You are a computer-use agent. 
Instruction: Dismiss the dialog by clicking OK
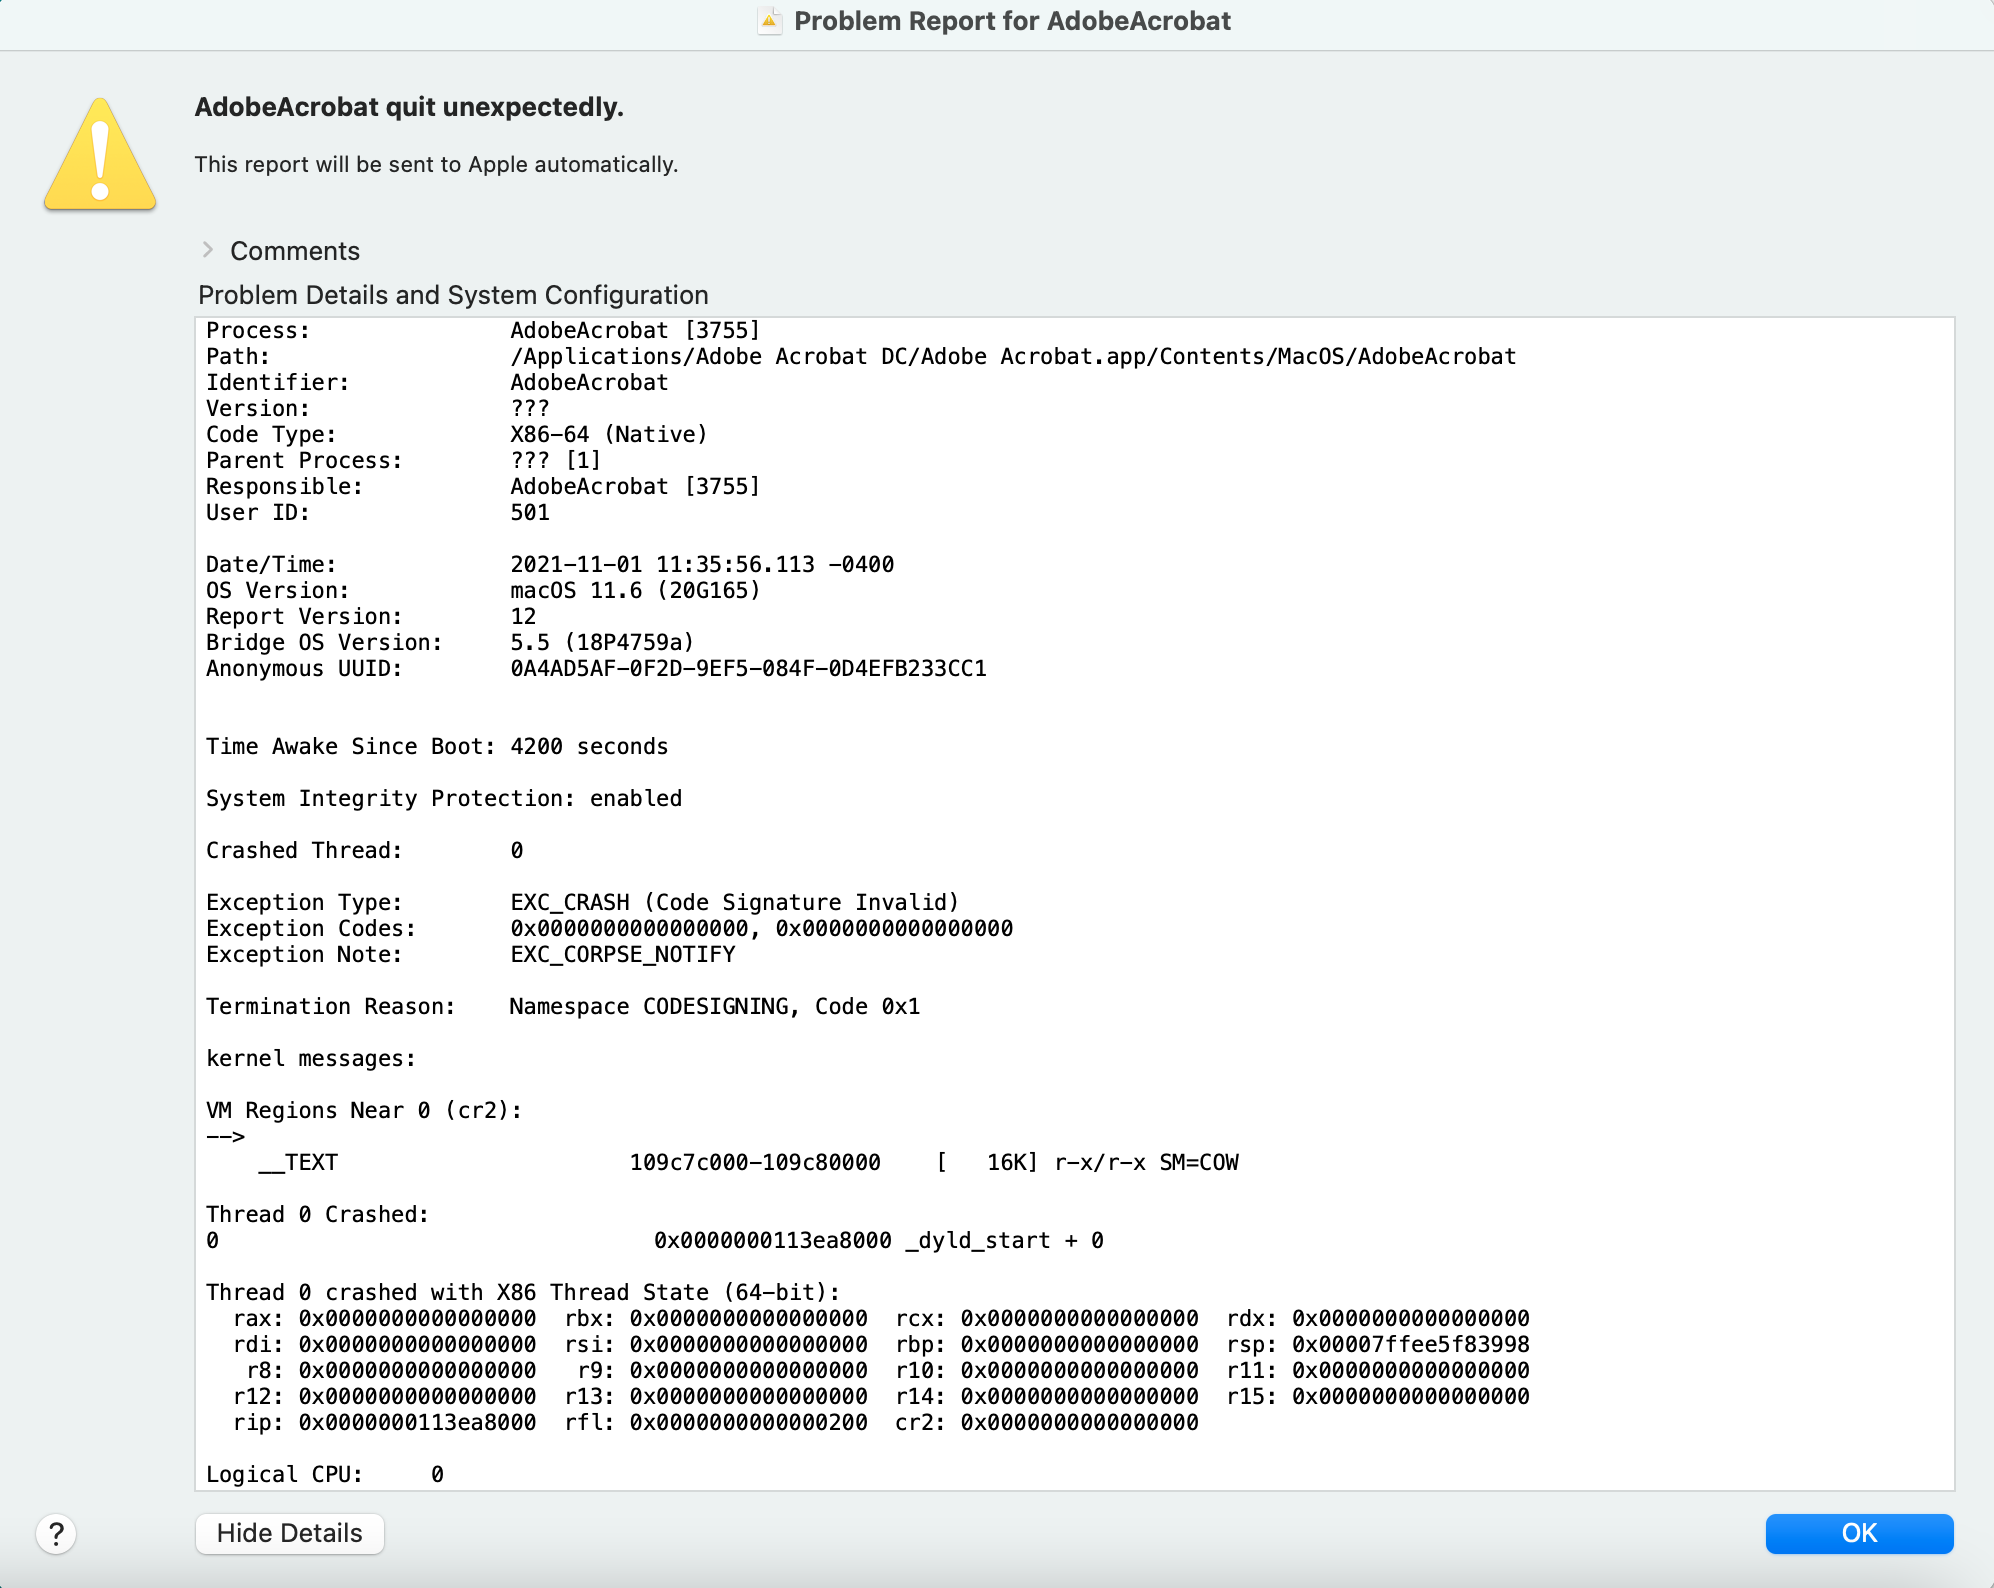point(1858,1533)
